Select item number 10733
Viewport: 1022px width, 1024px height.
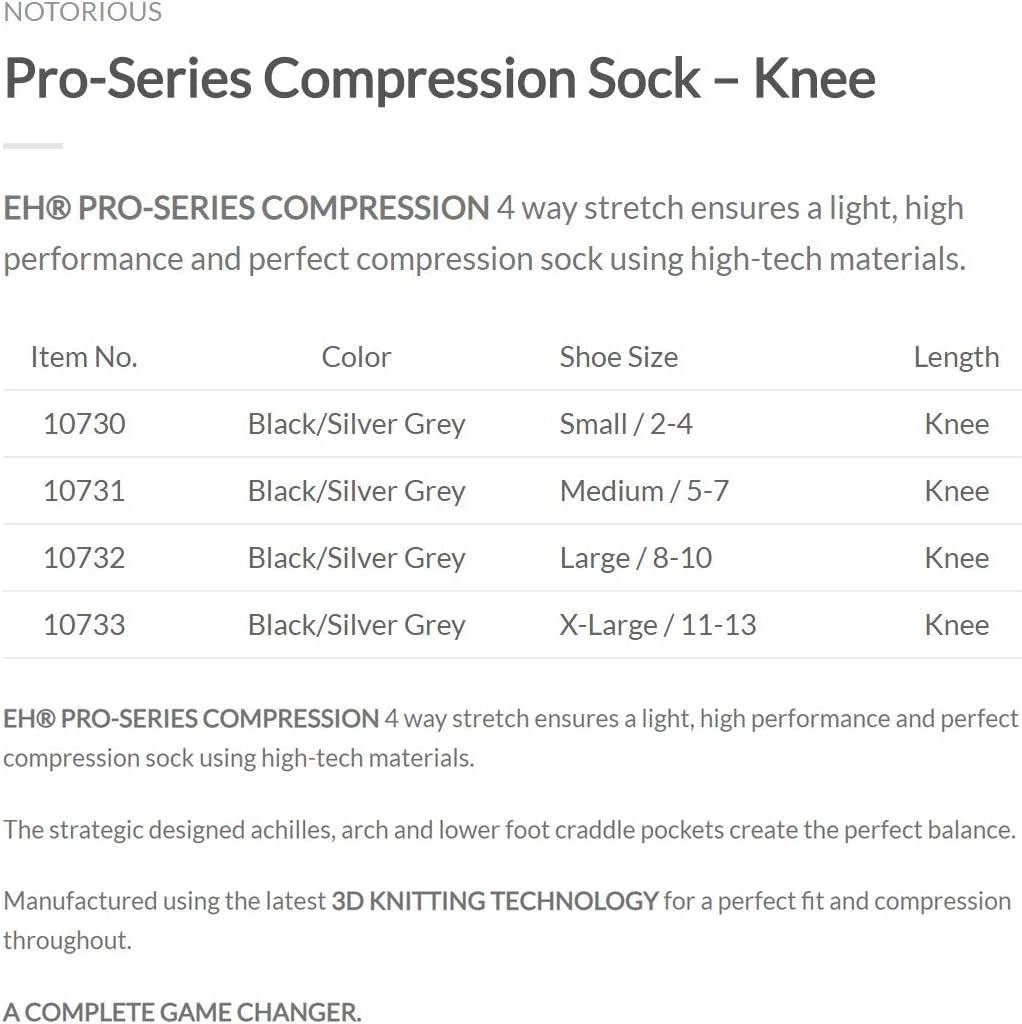click(x=84, y=625)
